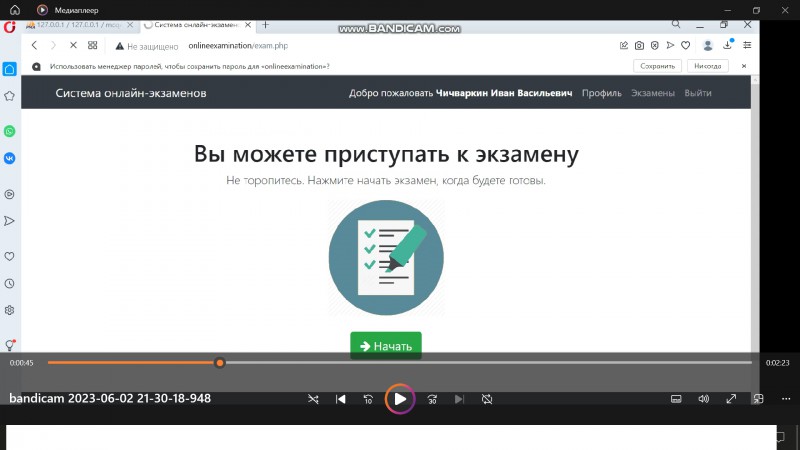Open VK in the sidebar
This screenshot has width=800, height=450.
coord(9,158)
